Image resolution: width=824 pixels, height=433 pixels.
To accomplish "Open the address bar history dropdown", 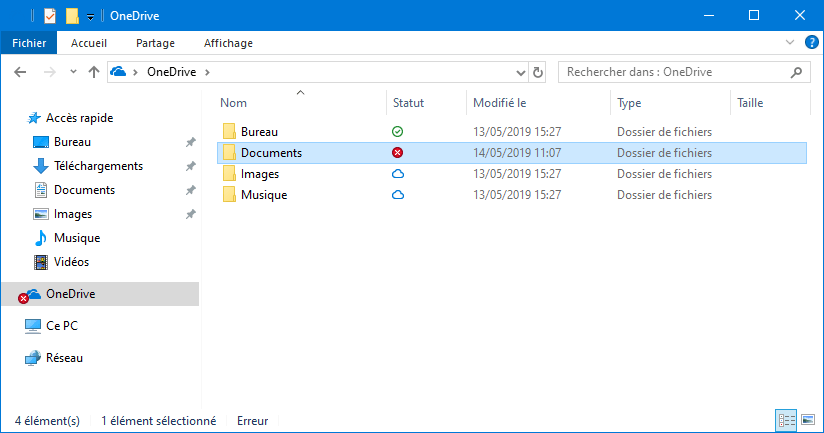I will pos(520,73).
